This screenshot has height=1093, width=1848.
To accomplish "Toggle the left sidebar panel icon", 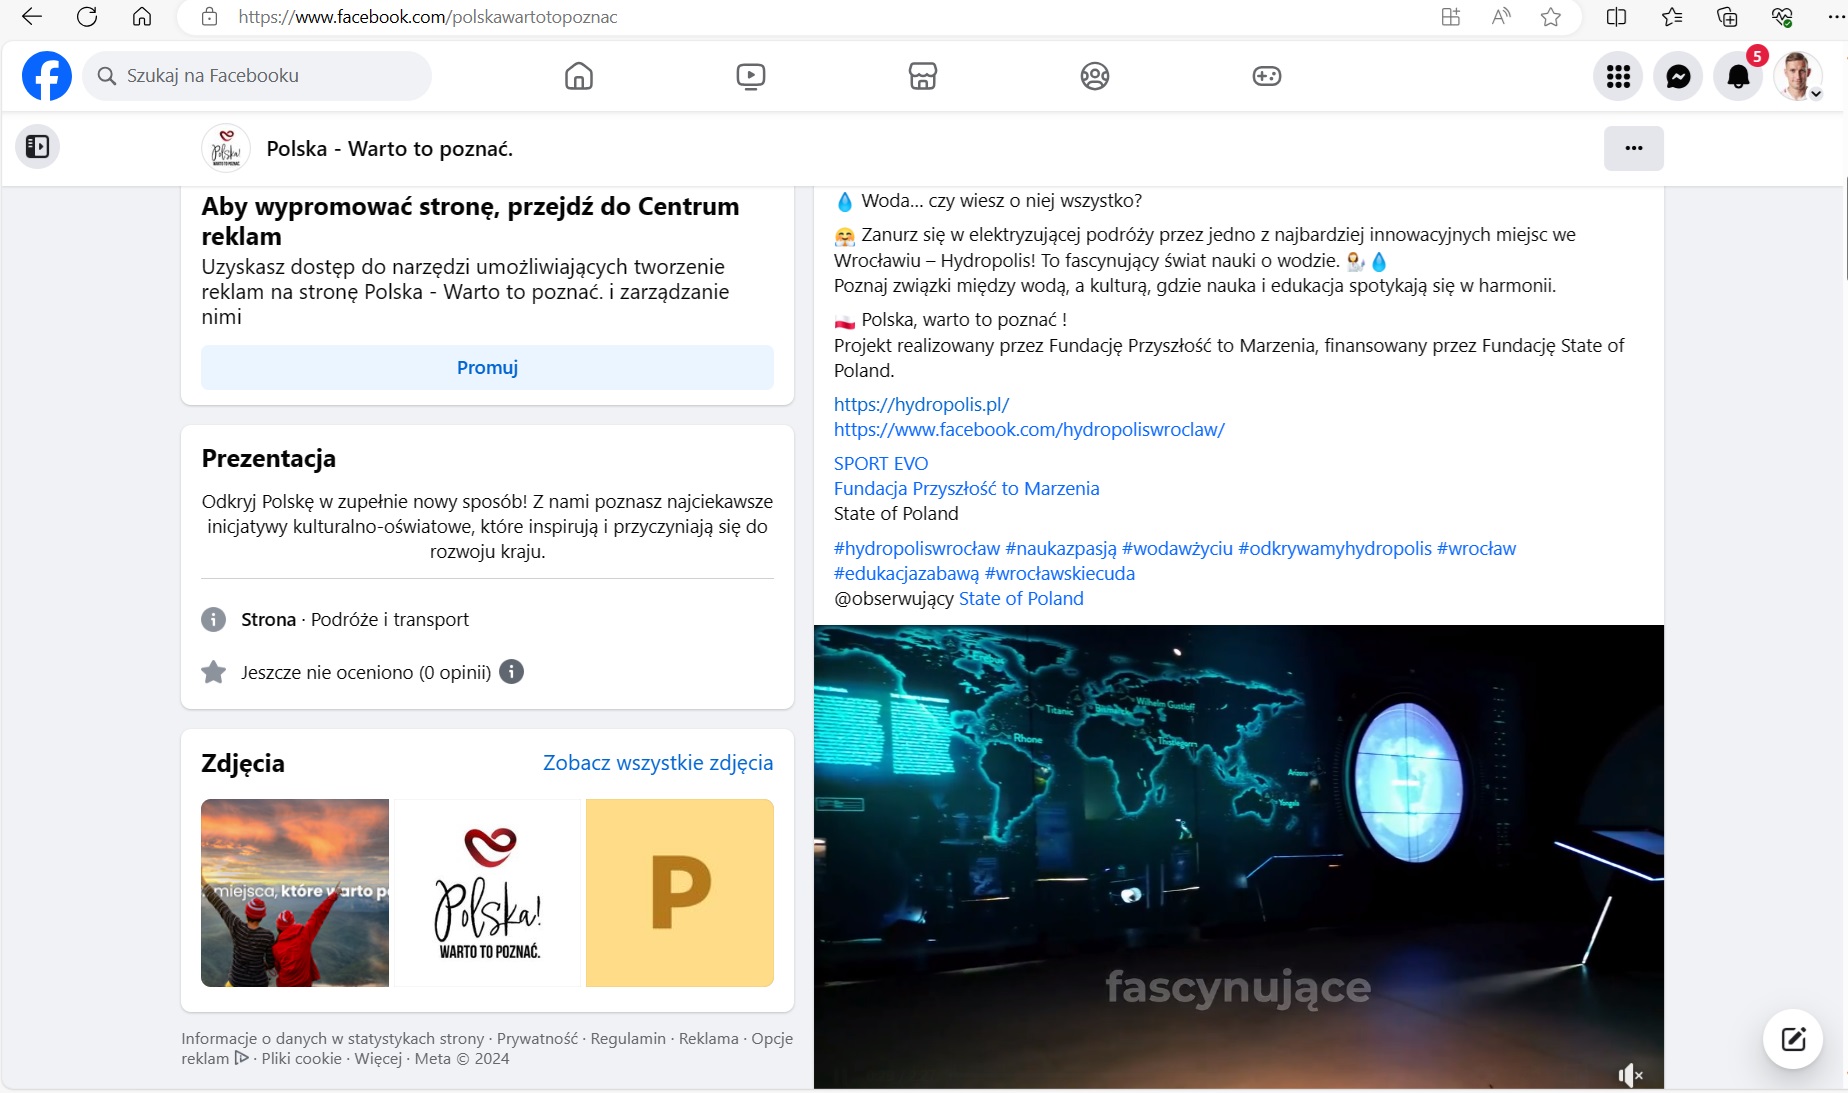I will click(x=37, y=147).
